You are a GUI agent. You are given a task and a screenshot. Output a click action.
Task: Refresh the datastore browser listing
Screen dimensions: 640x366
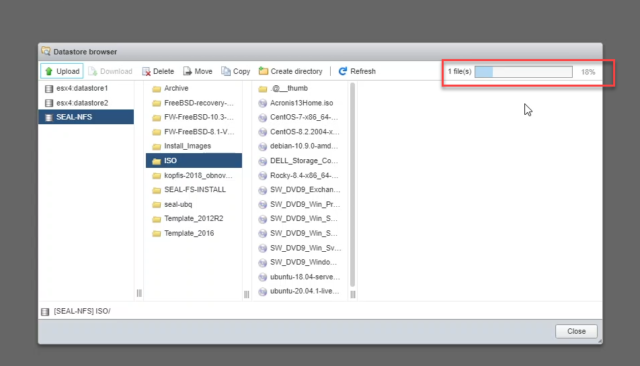357,71
